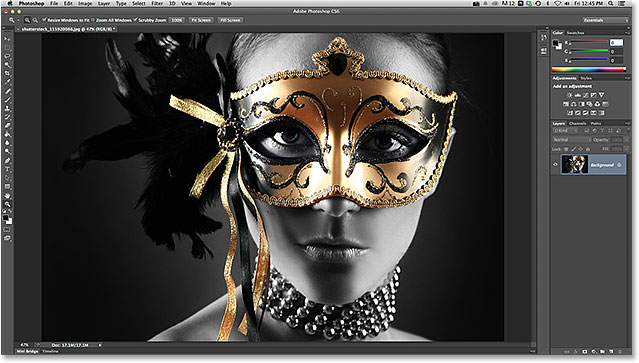Image resolution: width=639 pixels, height=363 pixels.
Task: Open the Zoom tool preset picker arrow
Action: tap(18, 20)
